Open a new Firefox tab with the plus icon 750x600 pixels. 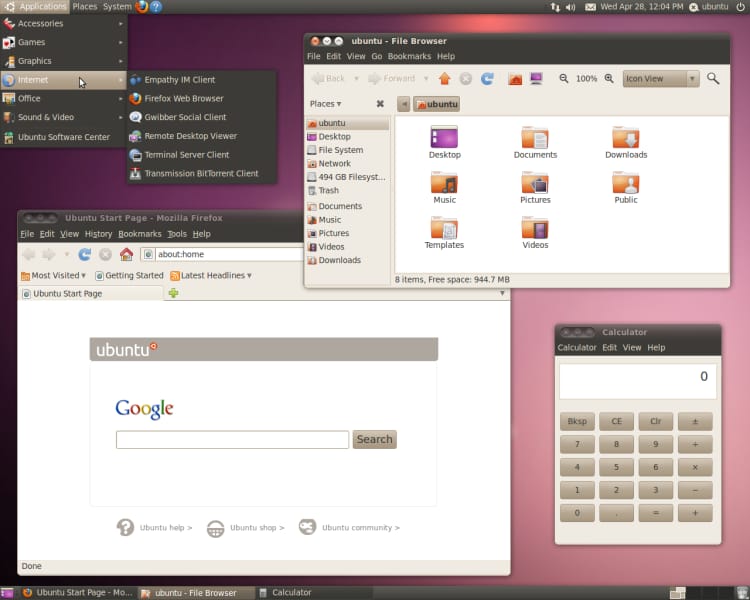coord(174,293)
